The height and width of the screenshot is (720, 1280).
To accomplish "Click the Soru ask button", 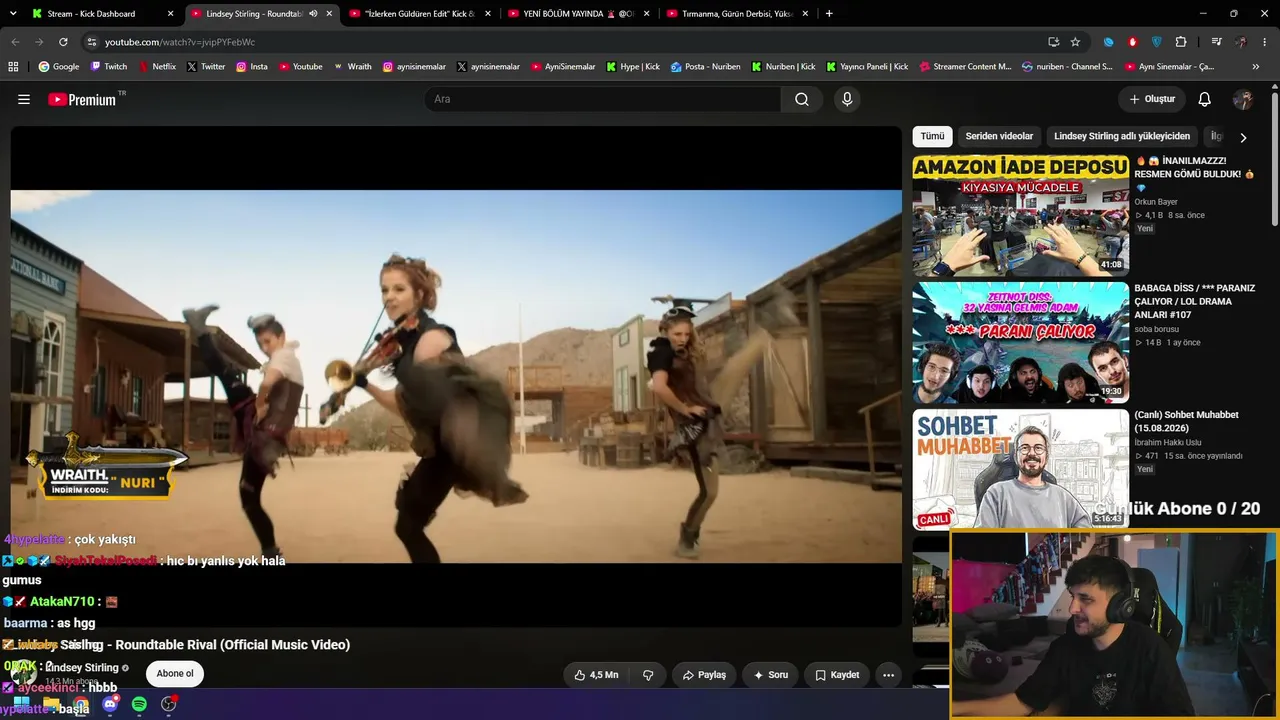I will click(771, 675).
